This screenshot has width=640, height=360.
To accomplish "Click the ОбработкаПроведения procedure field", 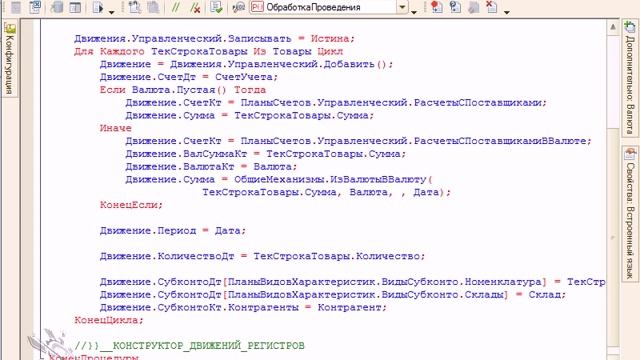I will pyautogui.click(x=322, y=7).
